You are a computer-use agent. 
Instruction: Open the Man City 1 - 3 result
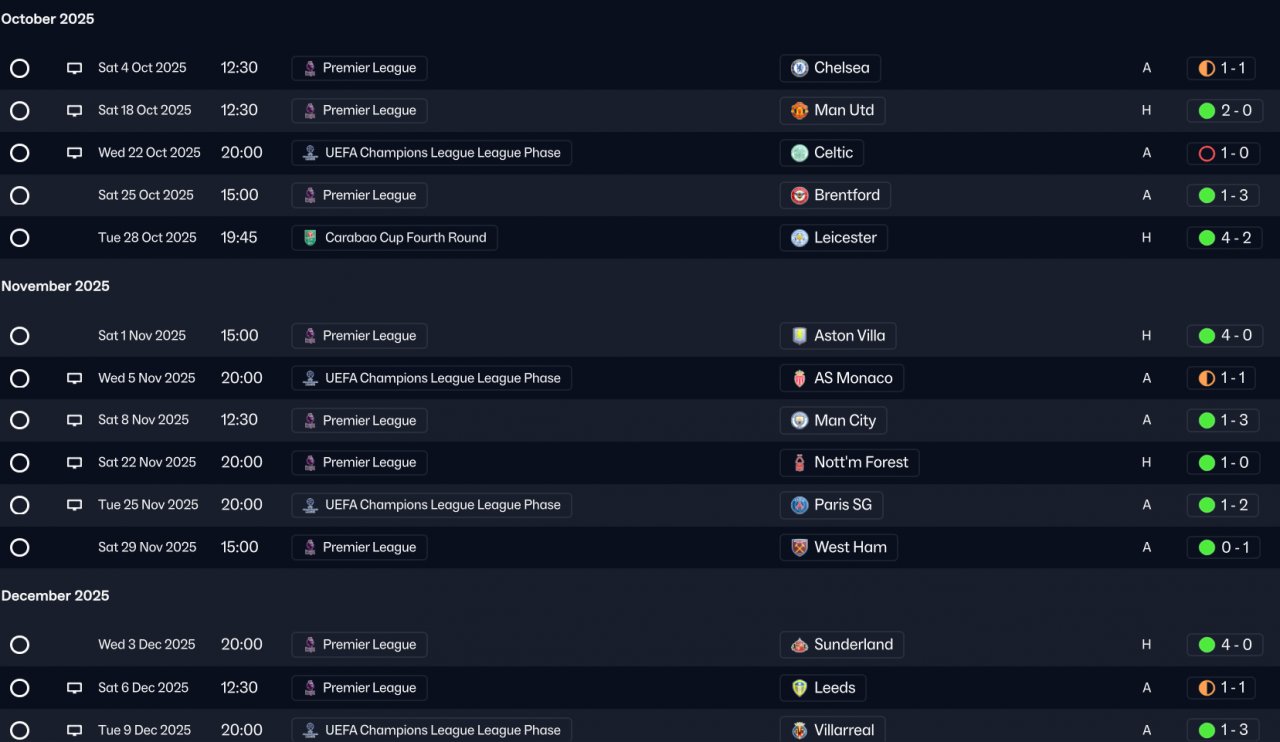1225,421
